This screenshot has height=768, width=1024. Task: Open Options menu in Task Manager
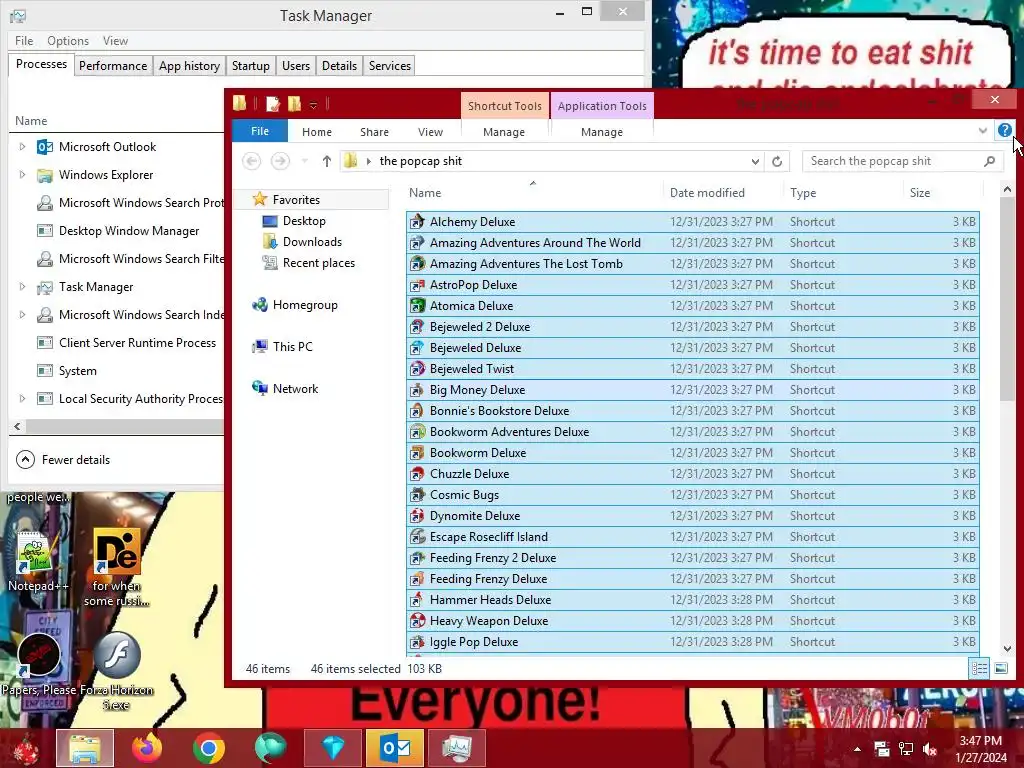68,40
